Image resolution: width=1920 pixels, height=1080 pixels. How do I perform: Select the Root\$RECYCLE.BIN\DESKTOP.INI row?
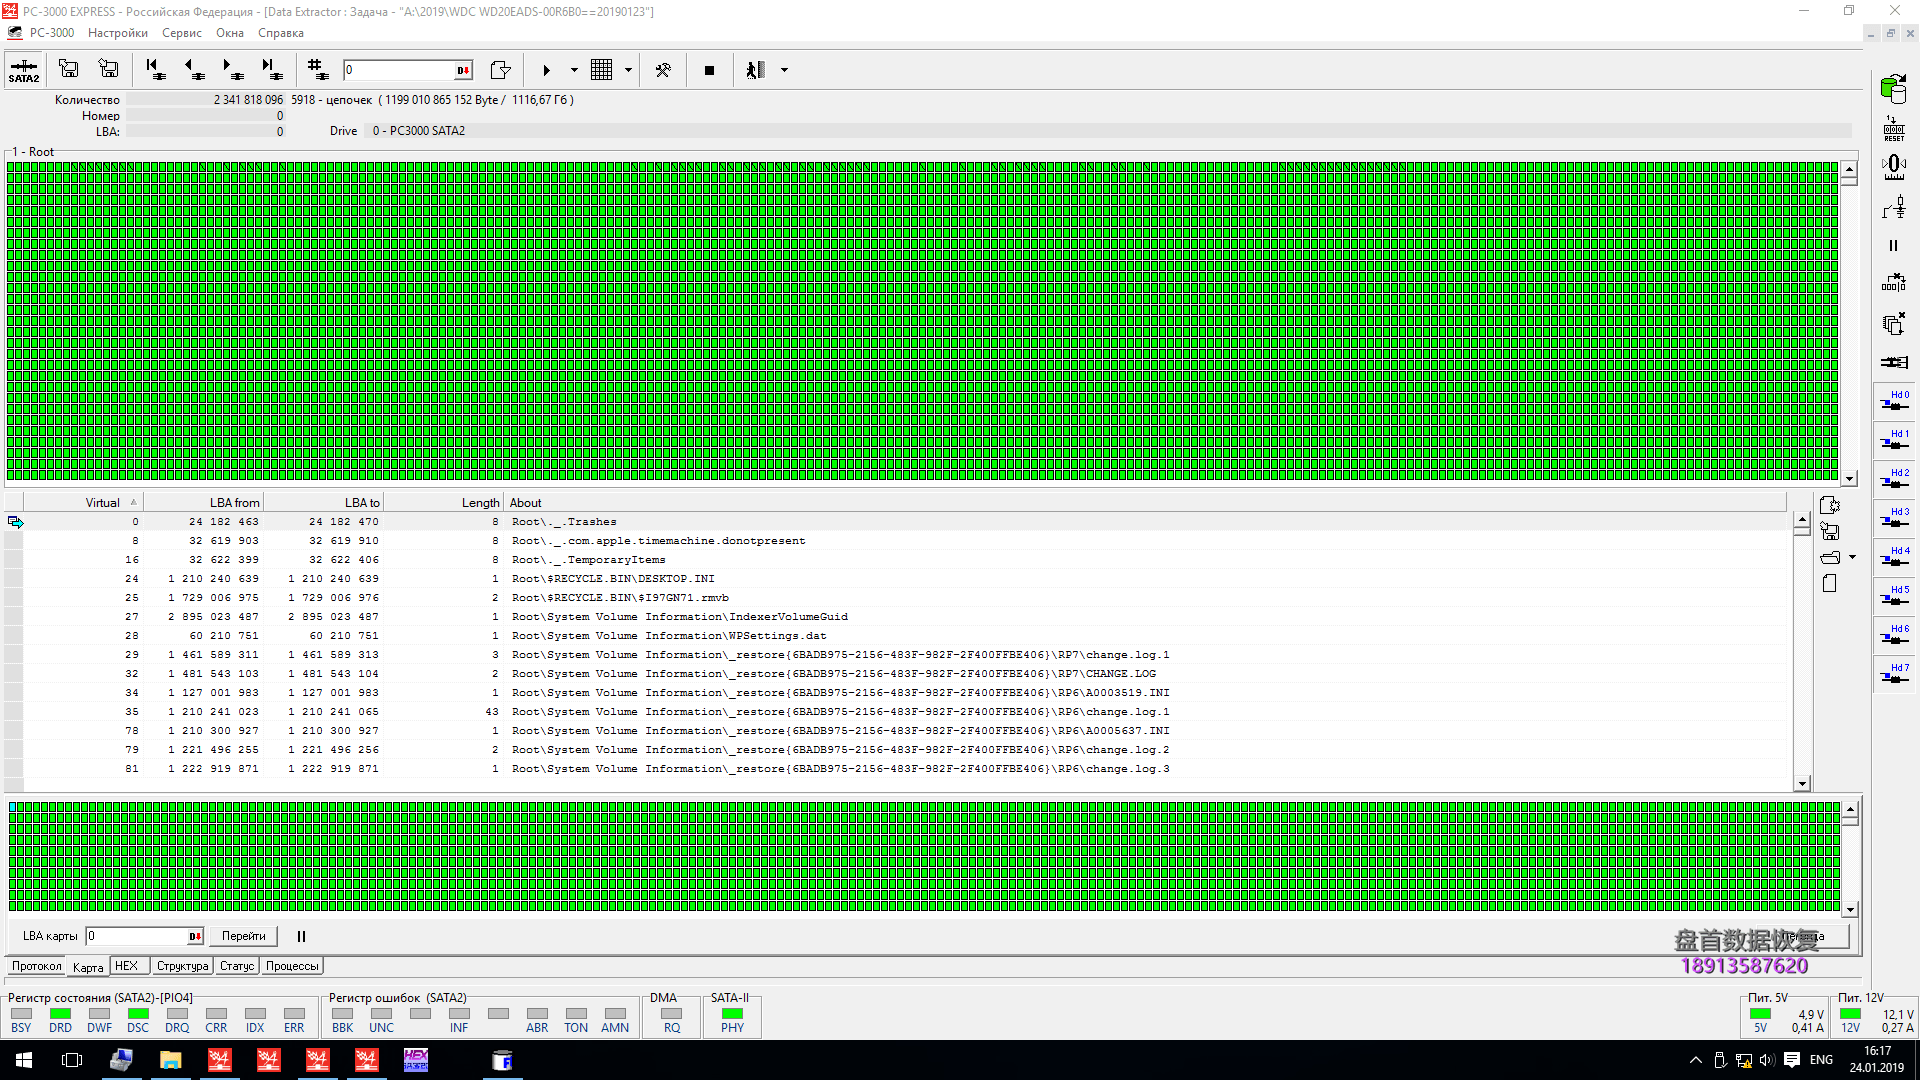(x=897, y=579)
